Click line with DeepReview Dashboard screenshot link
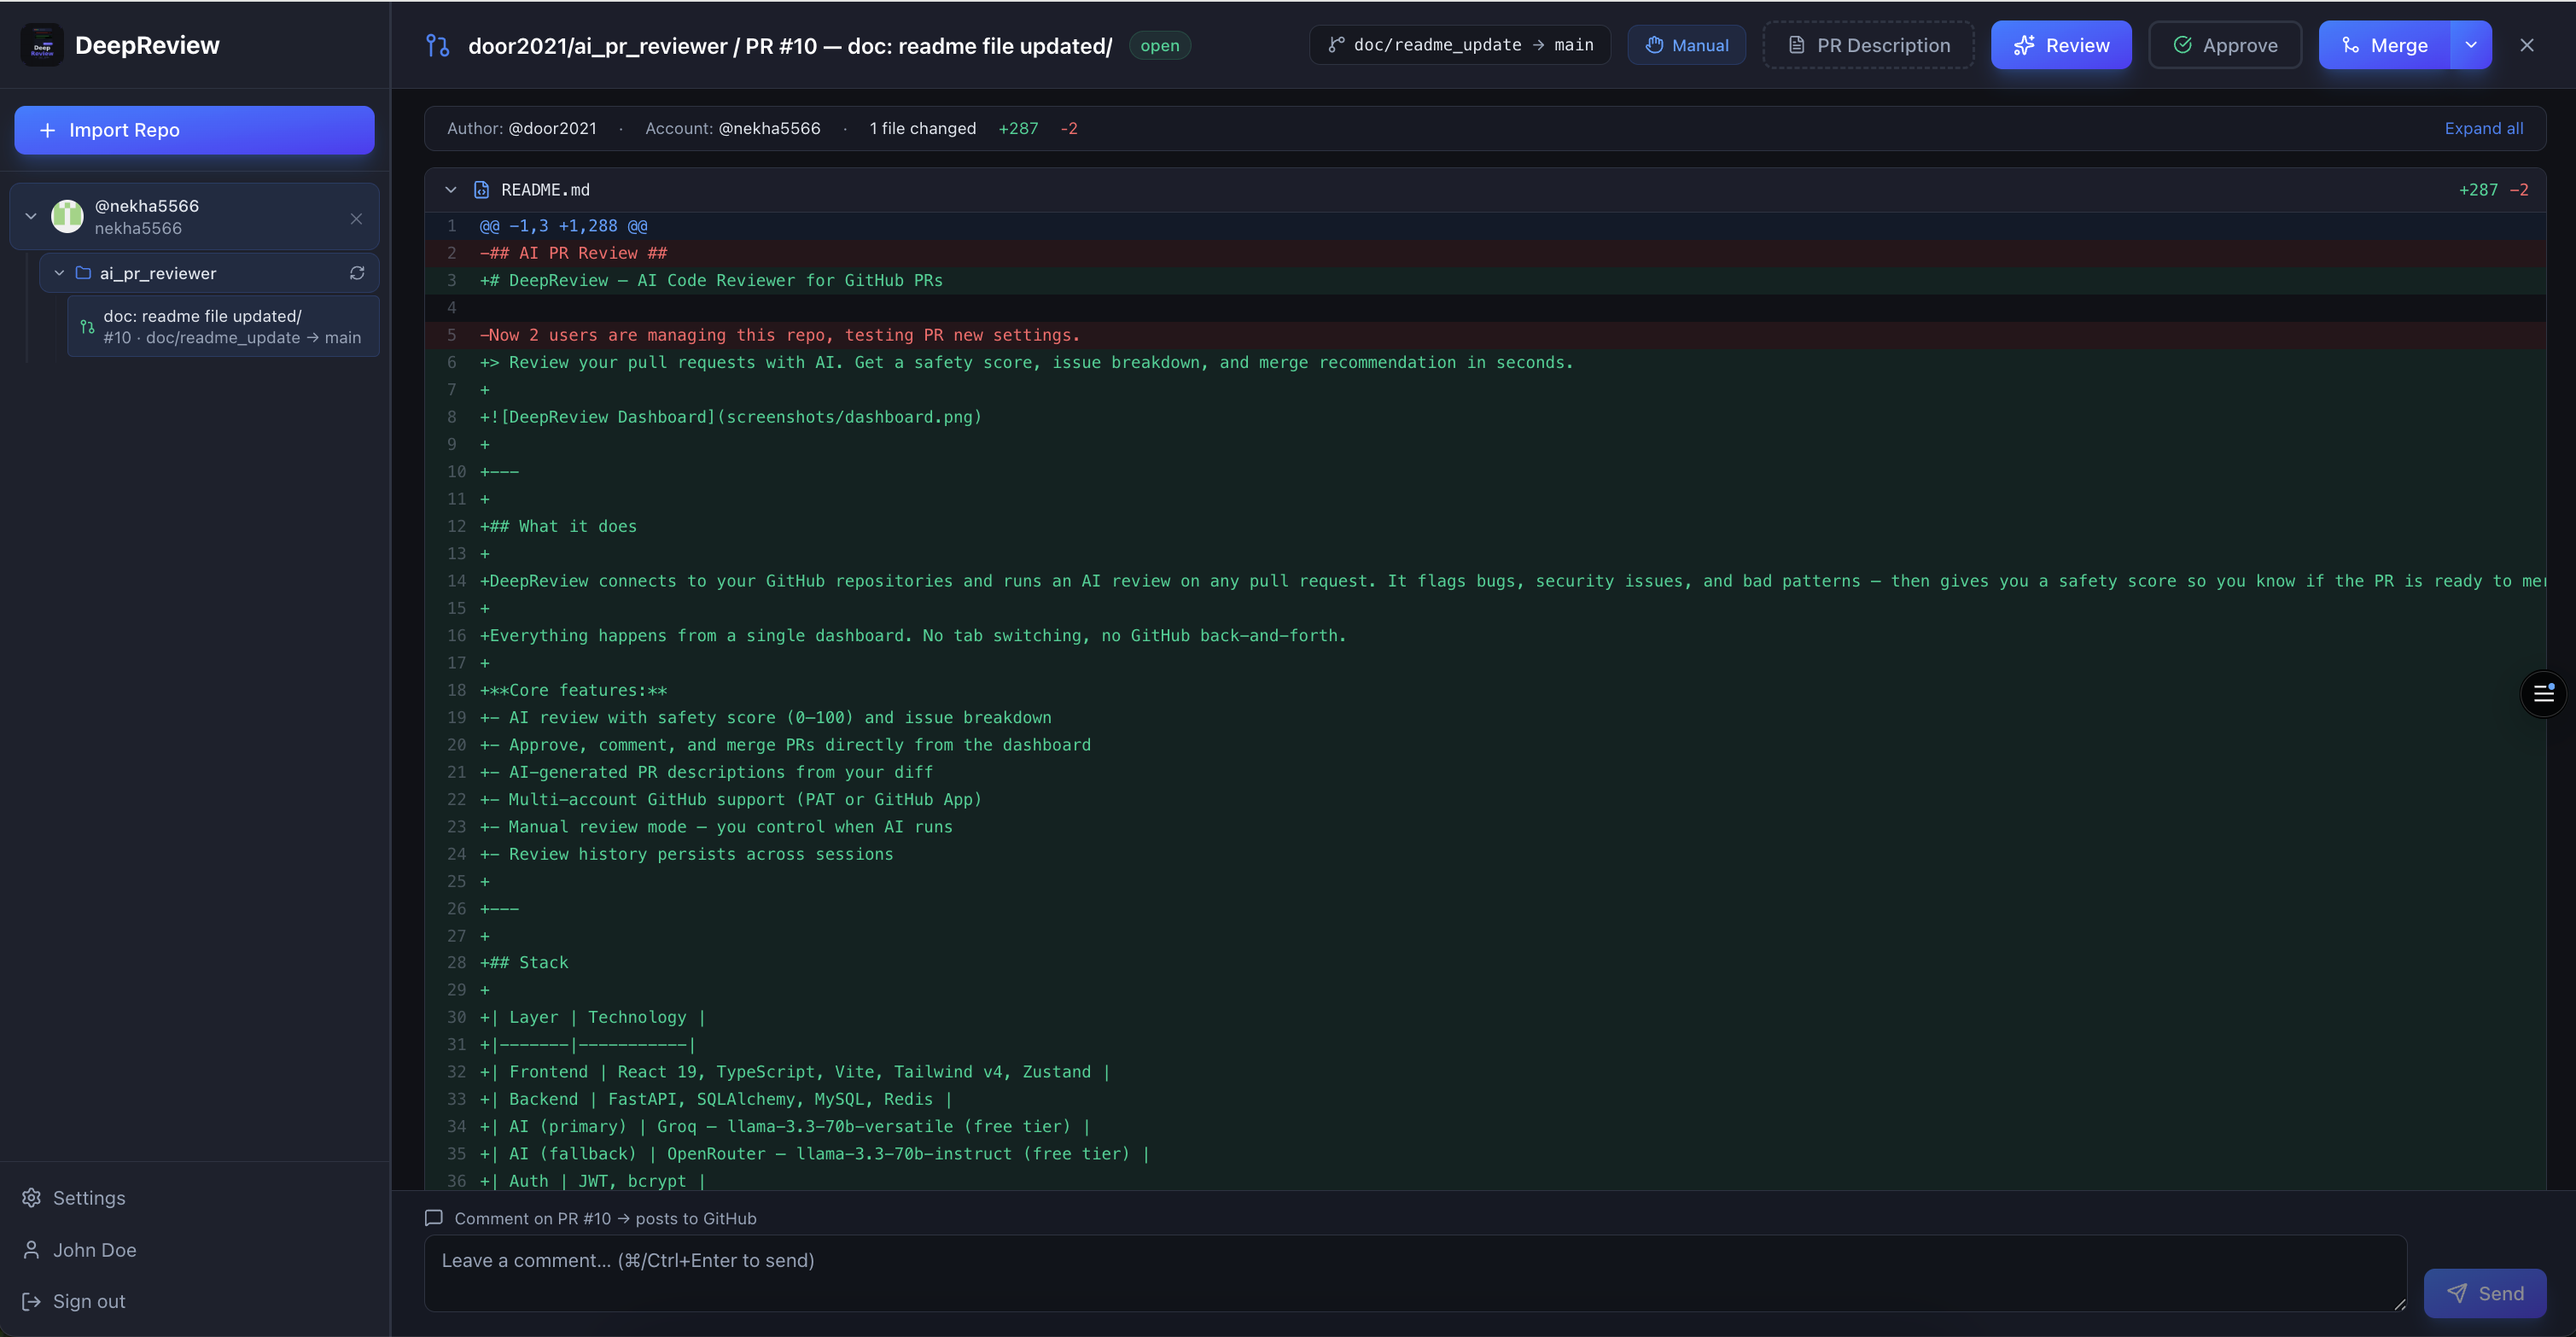Screen dimensions: 2576x1337 1485,417
